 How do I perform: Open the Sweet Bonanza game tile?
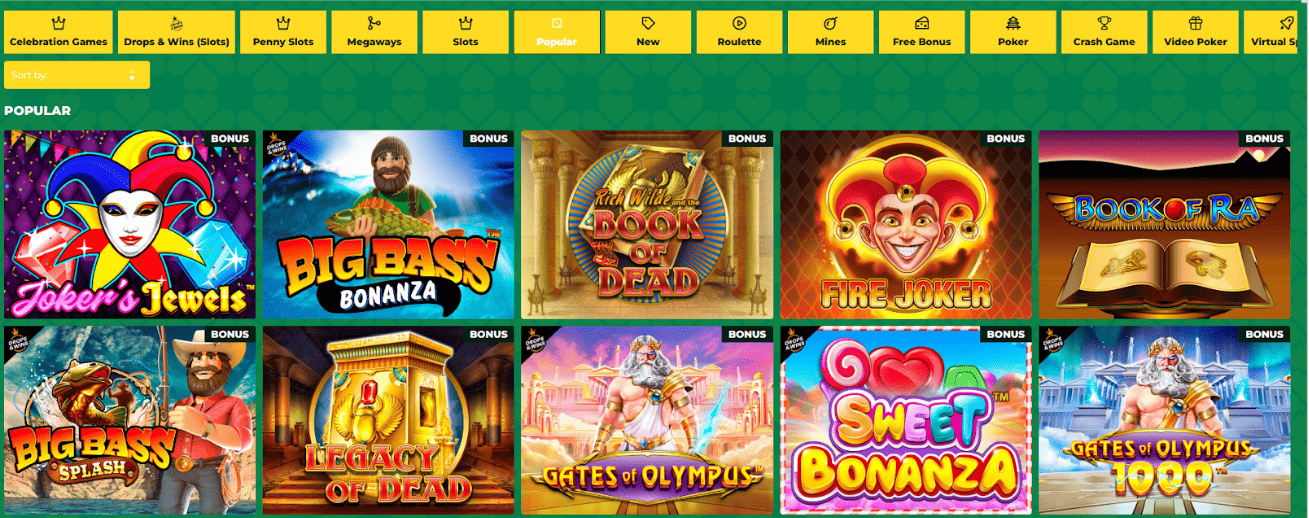(x=906, y=421)
